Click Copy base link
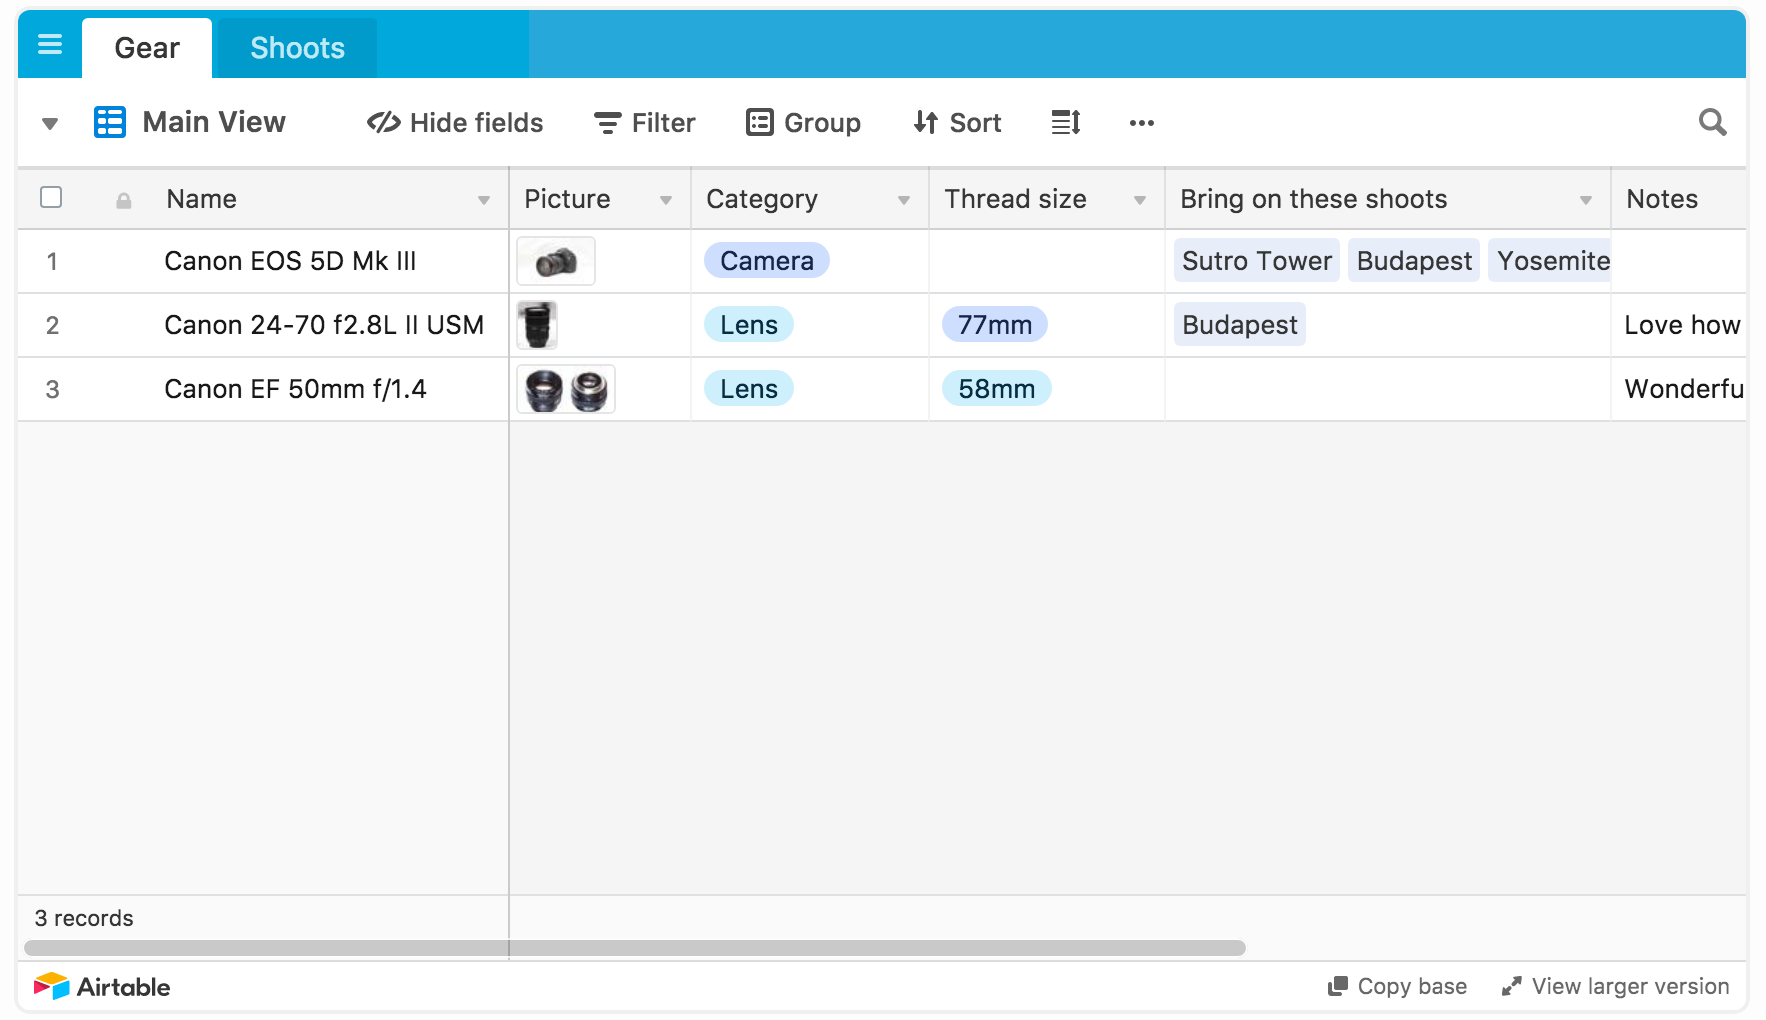 pos(1397,986)
